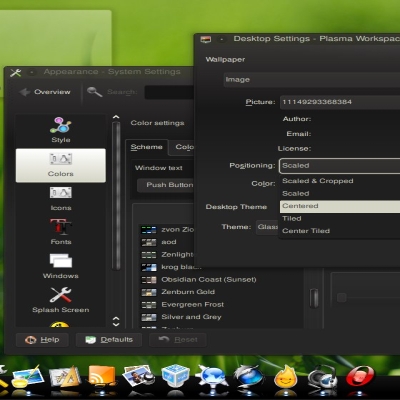Viewport: 400px width, 400px height.
Task: Click the Search input field
Action: click(169, 92)
